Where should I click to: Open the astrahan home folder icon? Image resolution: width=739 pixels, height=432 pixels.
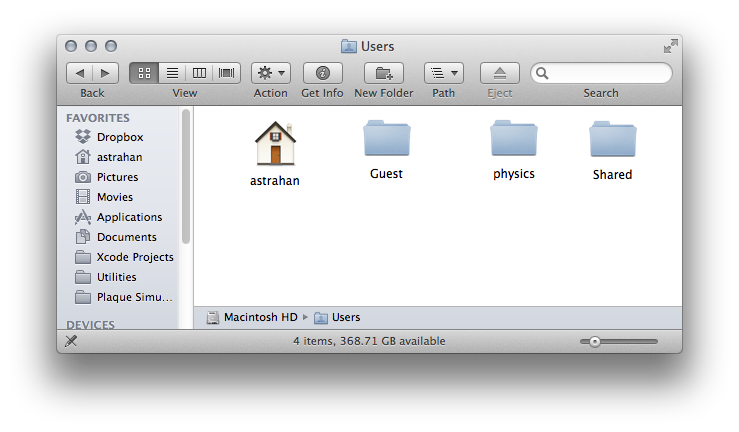tap(274, 143)
